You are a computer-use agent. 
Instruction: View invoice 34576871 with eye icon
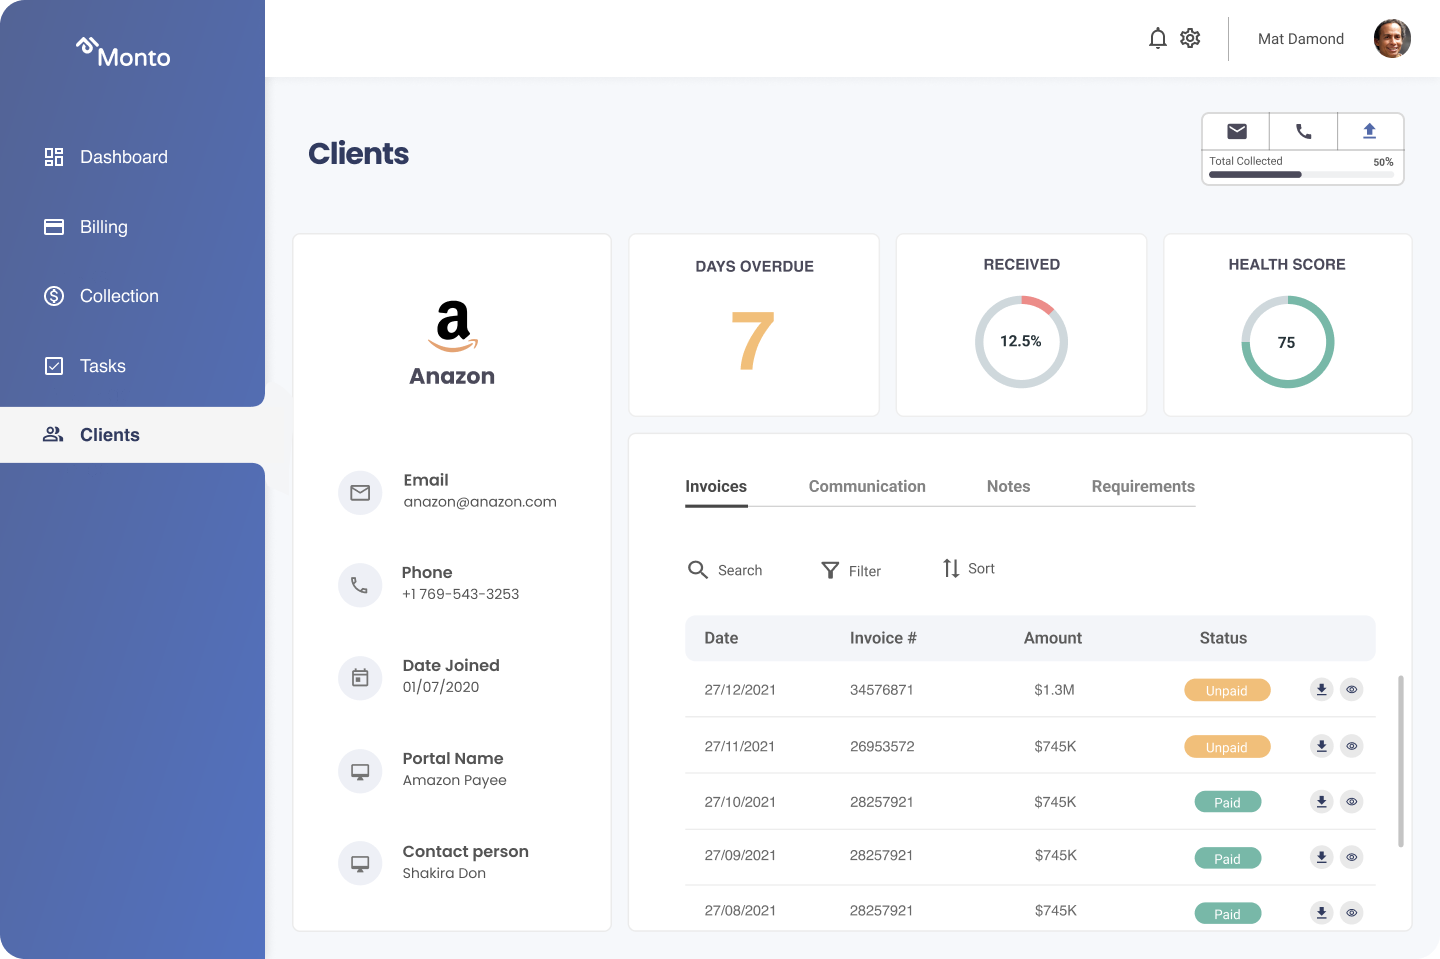click(x=1351, y=689)
